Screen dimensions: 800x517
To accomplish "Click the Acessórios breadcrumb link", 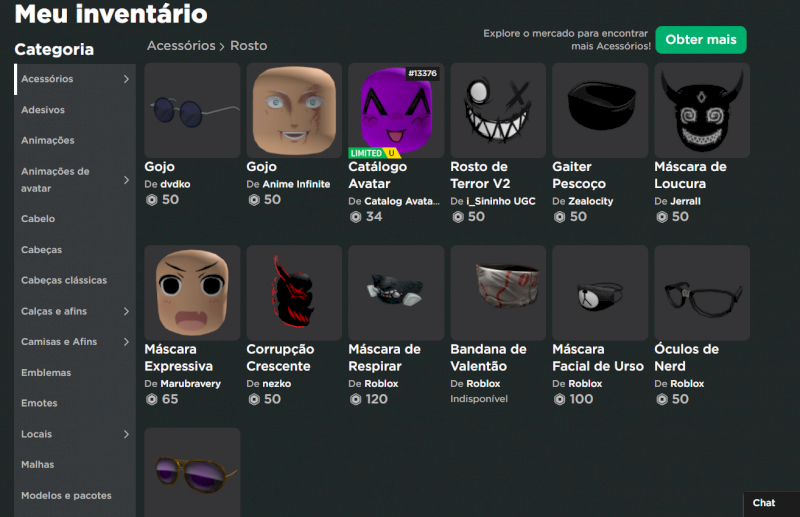I will [181, 46].
